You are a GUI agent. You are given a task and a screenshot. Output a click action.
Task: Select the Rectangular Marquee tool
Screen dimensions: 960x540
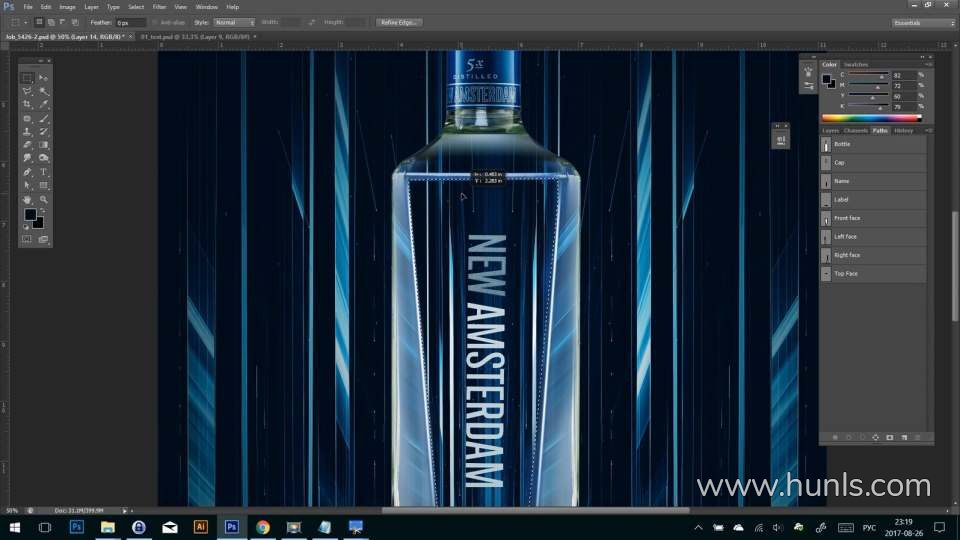(x=27, y=78)
